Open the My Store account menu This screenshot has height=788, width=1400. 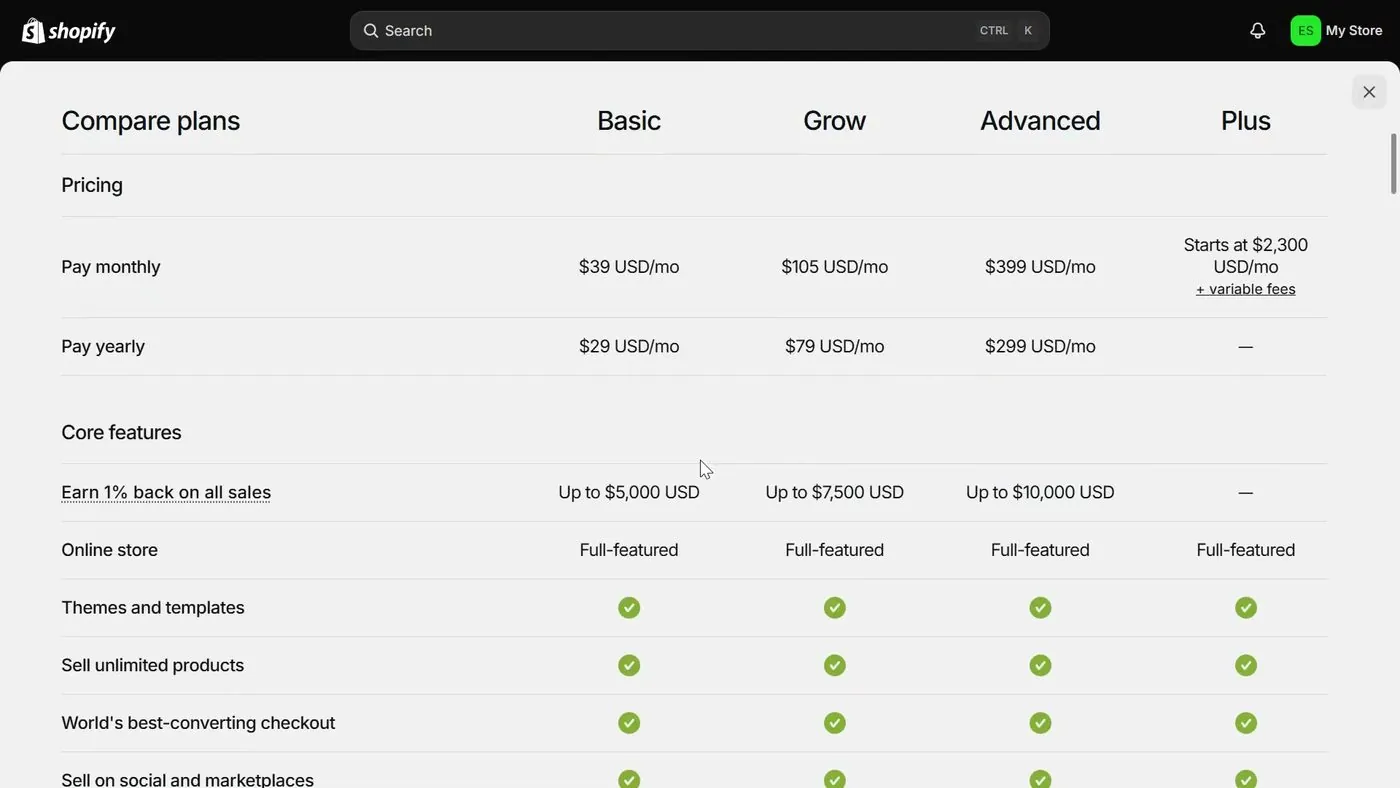tap(1337, 31)
